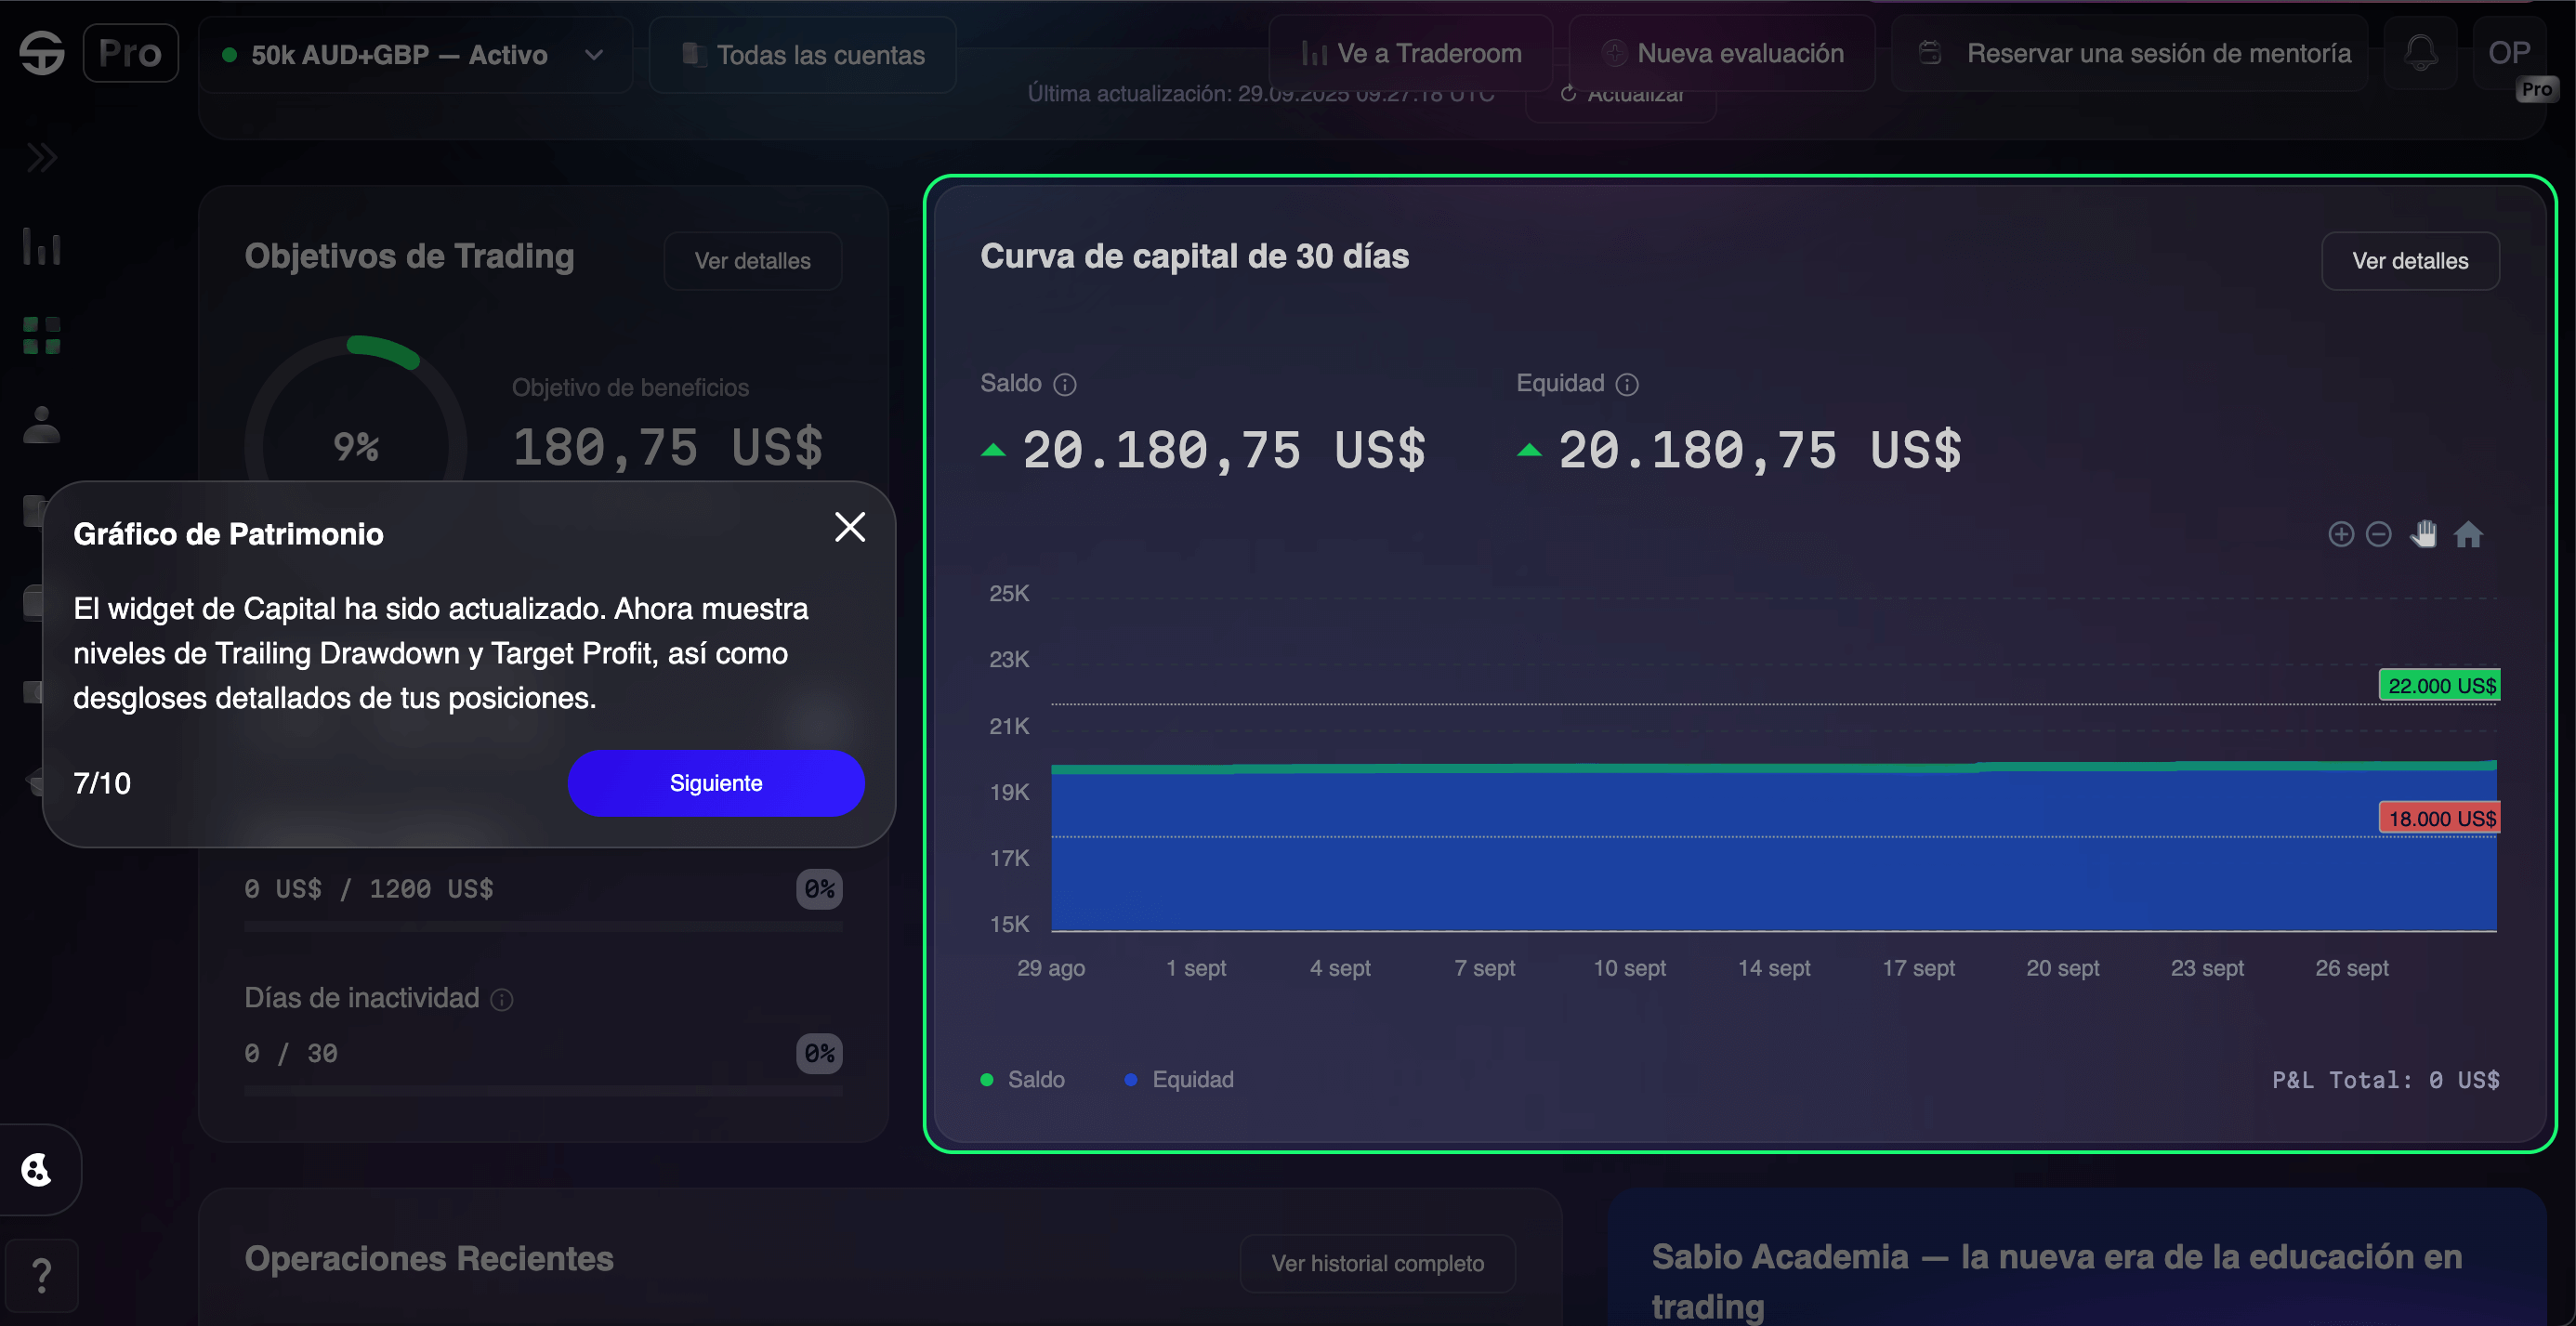Expand the sidebar with double chevron
2576x1326 pixels.
pyautogui.click(x=41, y=157)
